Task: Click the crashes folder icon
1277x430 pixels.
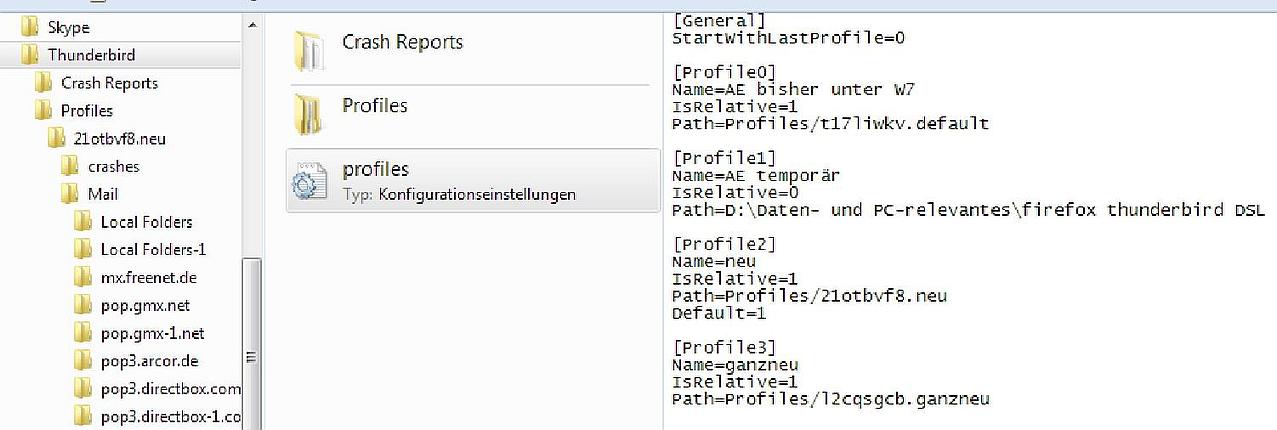Action: tap(70, 166)
